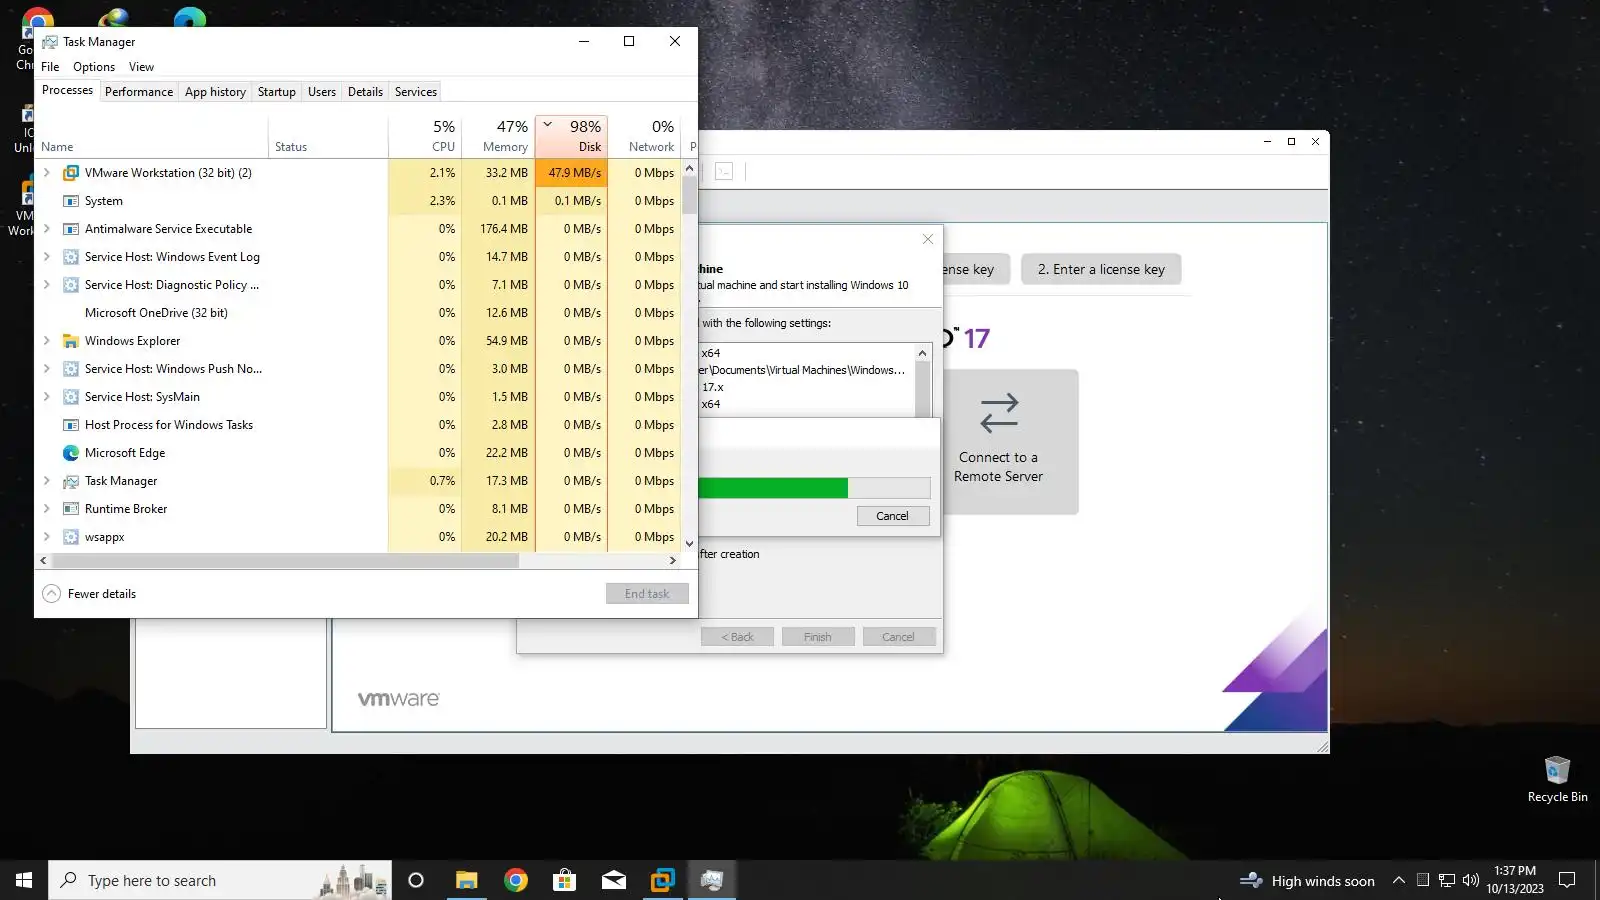1600x900 pixels.
Task: Click the Connect to a Remote Server arrows icon
Action: (999, 413)
